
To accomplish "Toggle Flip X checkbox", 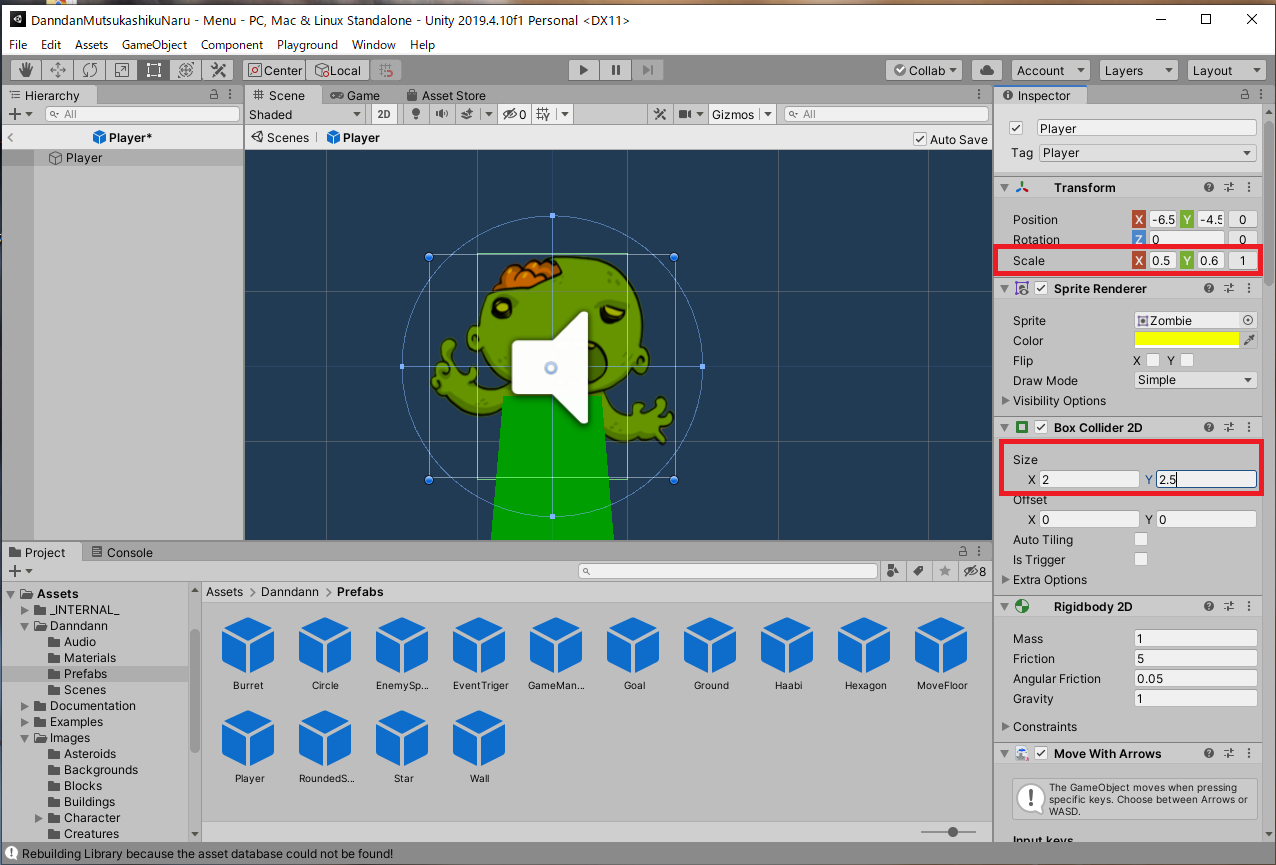I will click(1153, 360).
